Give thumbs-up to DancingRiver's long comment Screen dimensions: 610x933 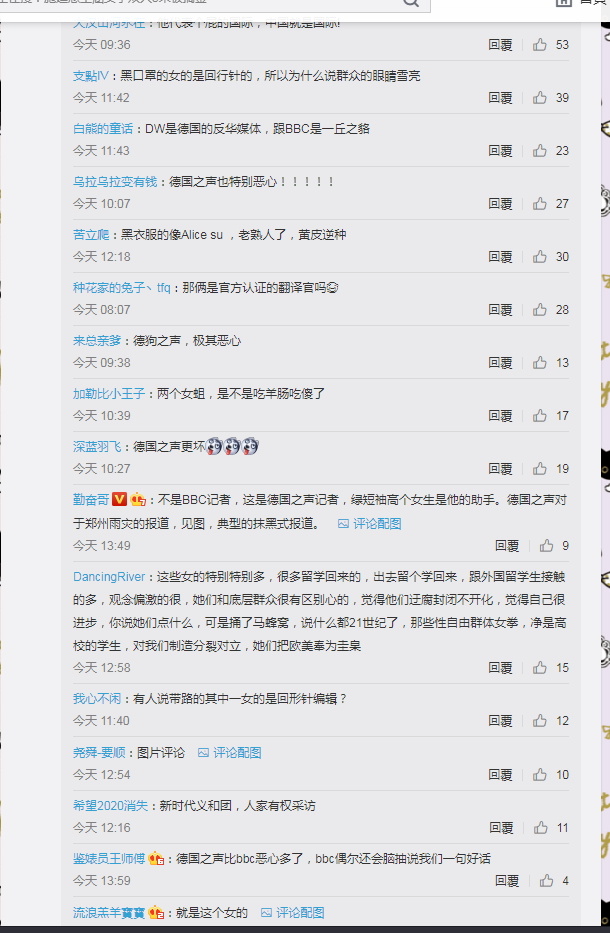[540, 668]
